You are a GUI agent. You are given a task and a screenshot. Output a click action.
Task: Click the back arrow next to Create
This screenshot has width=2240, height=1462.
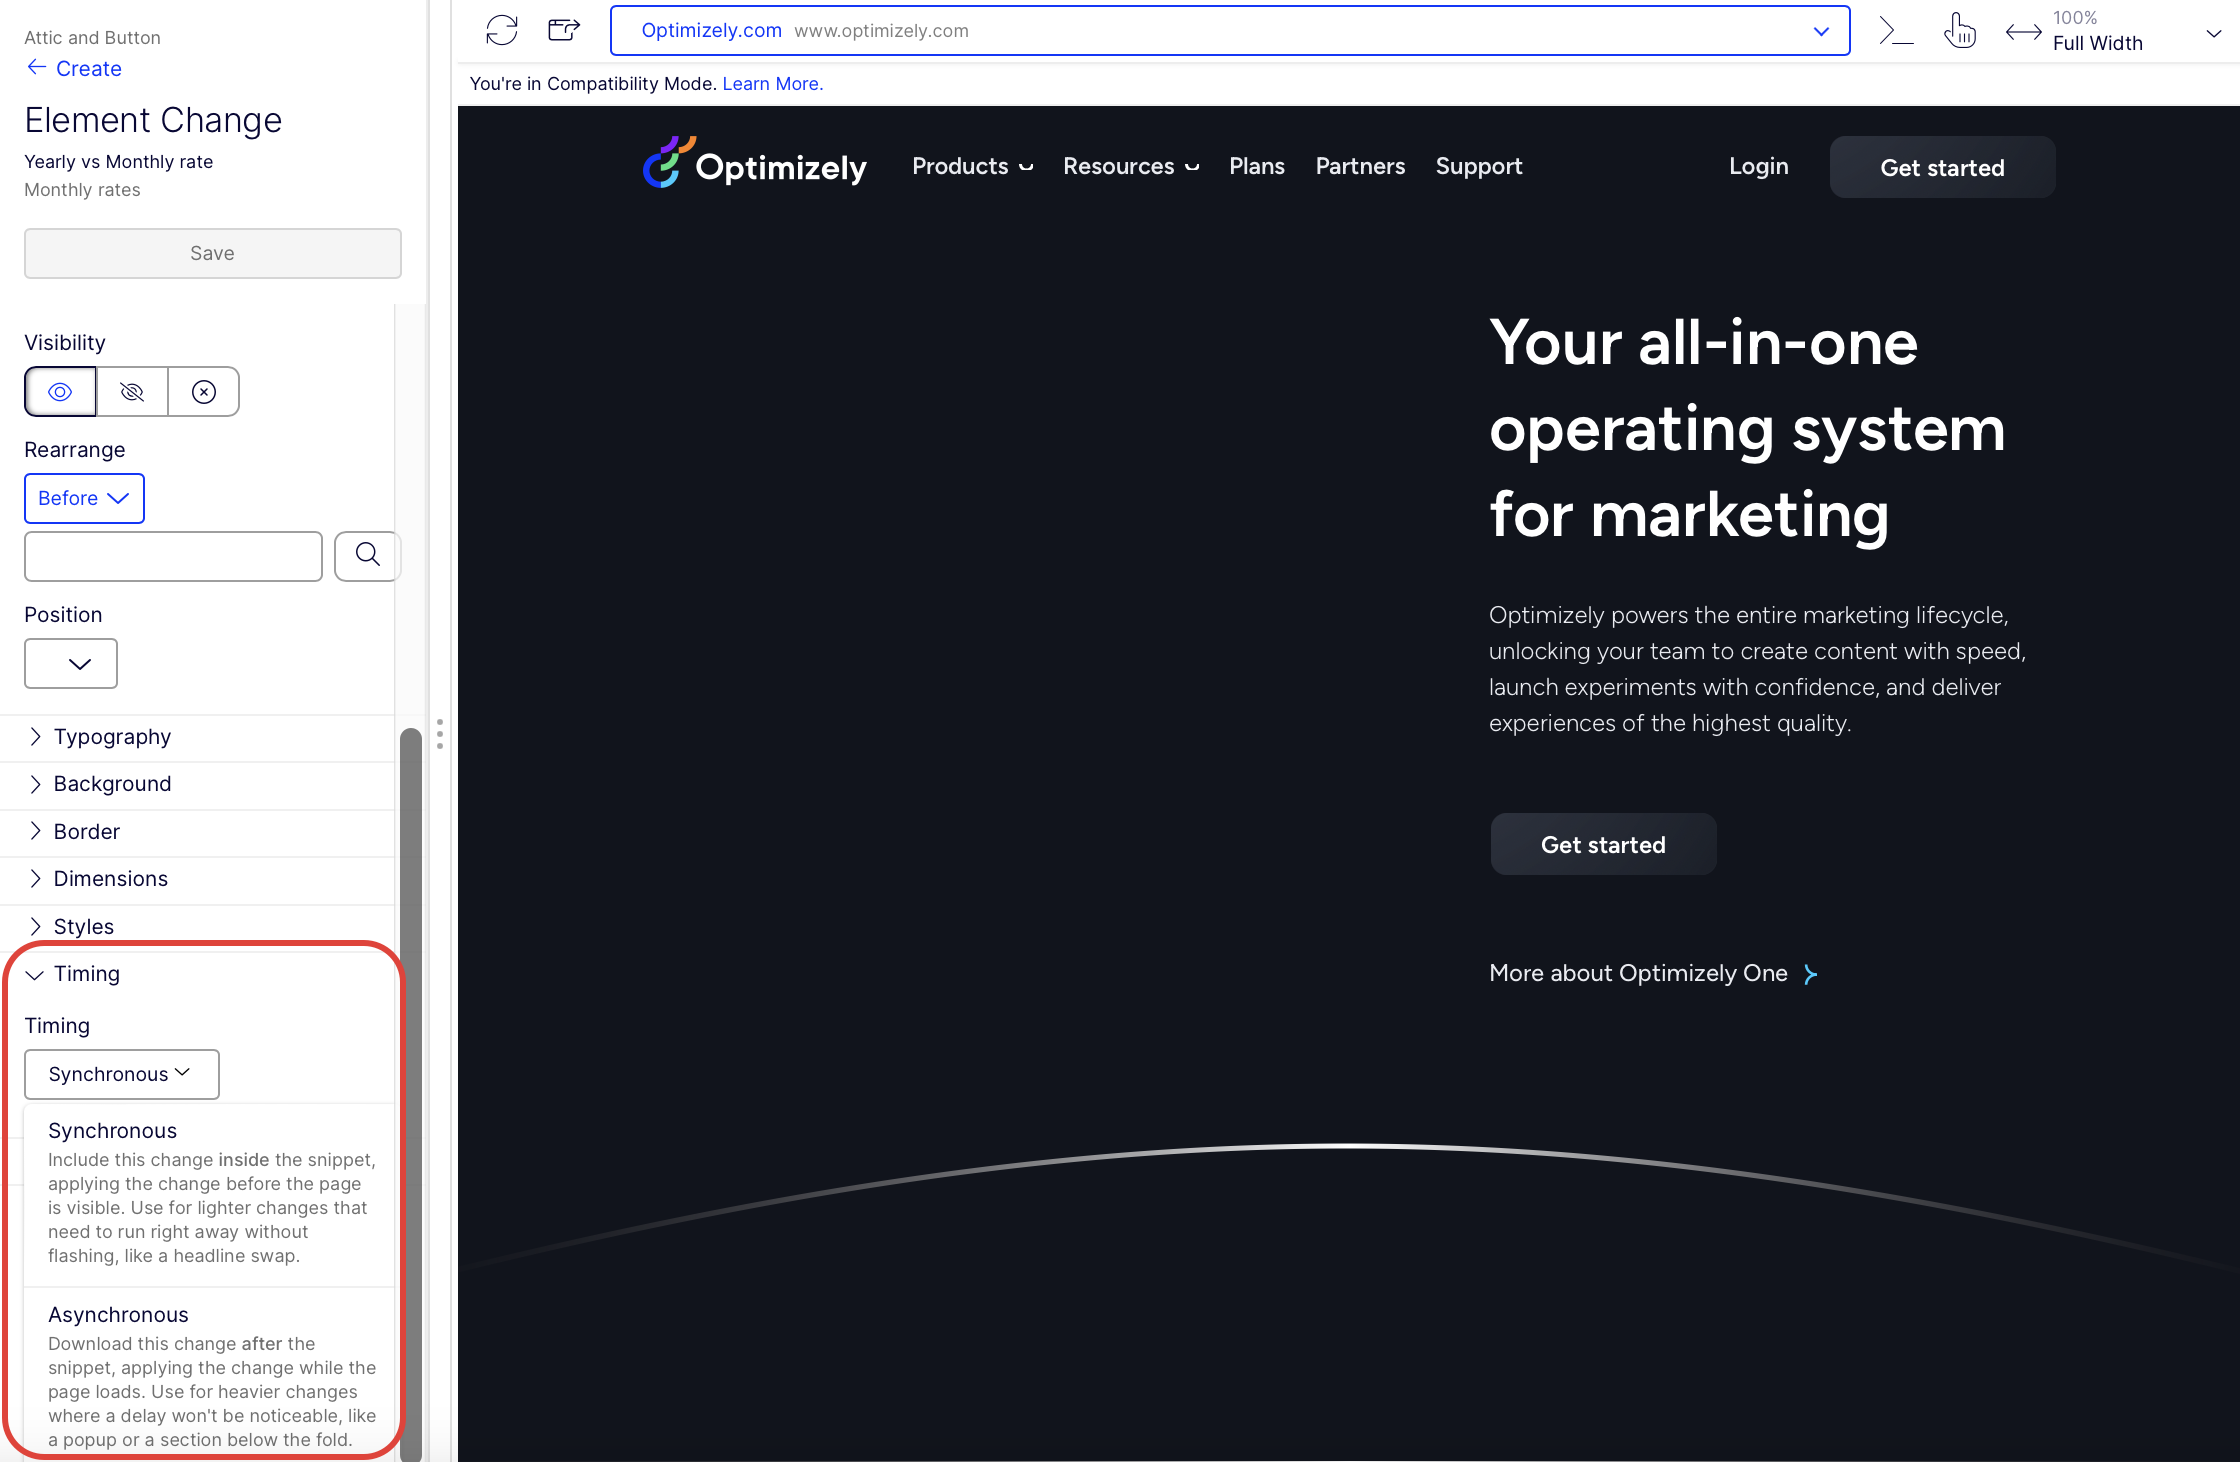[36, 67]
